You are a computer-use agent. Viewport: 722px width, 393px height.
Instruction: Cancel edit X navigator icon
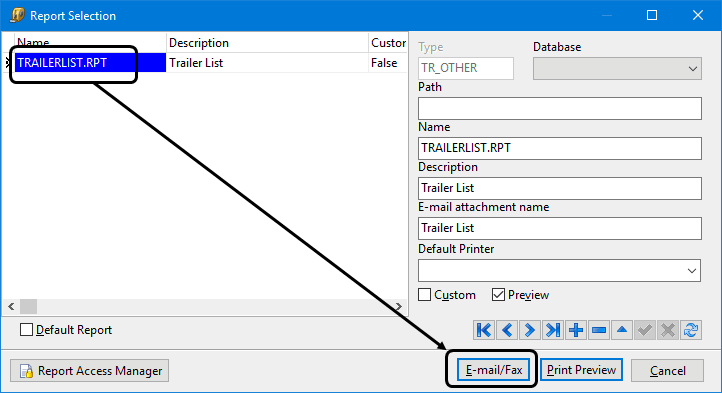668,330
